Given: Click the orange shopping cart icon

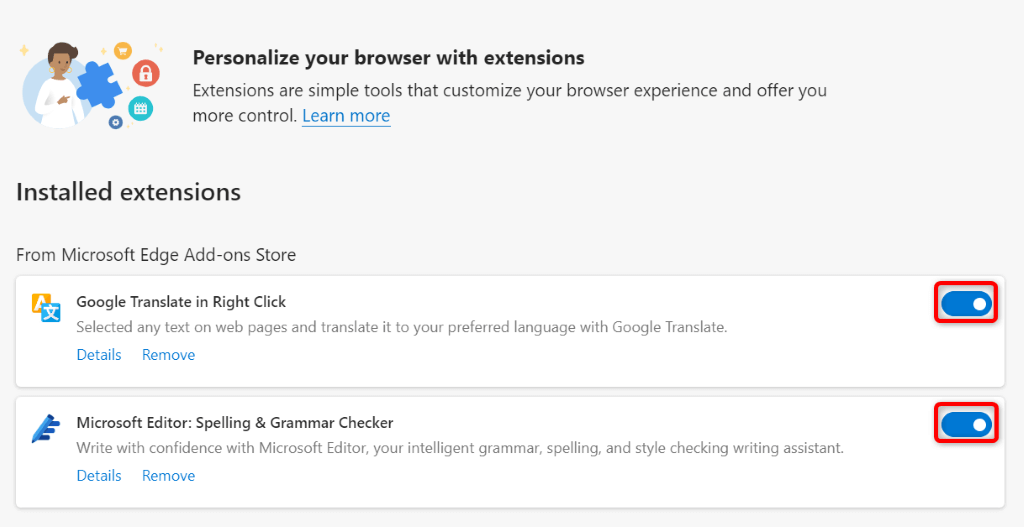Looking at the screenshot, I should 122,50.
